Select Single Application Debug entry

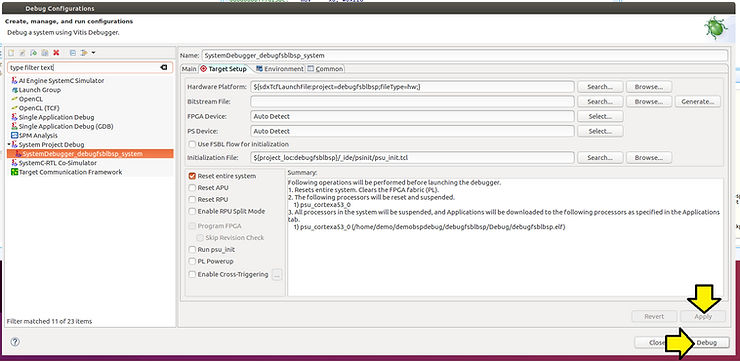point(56,117)
